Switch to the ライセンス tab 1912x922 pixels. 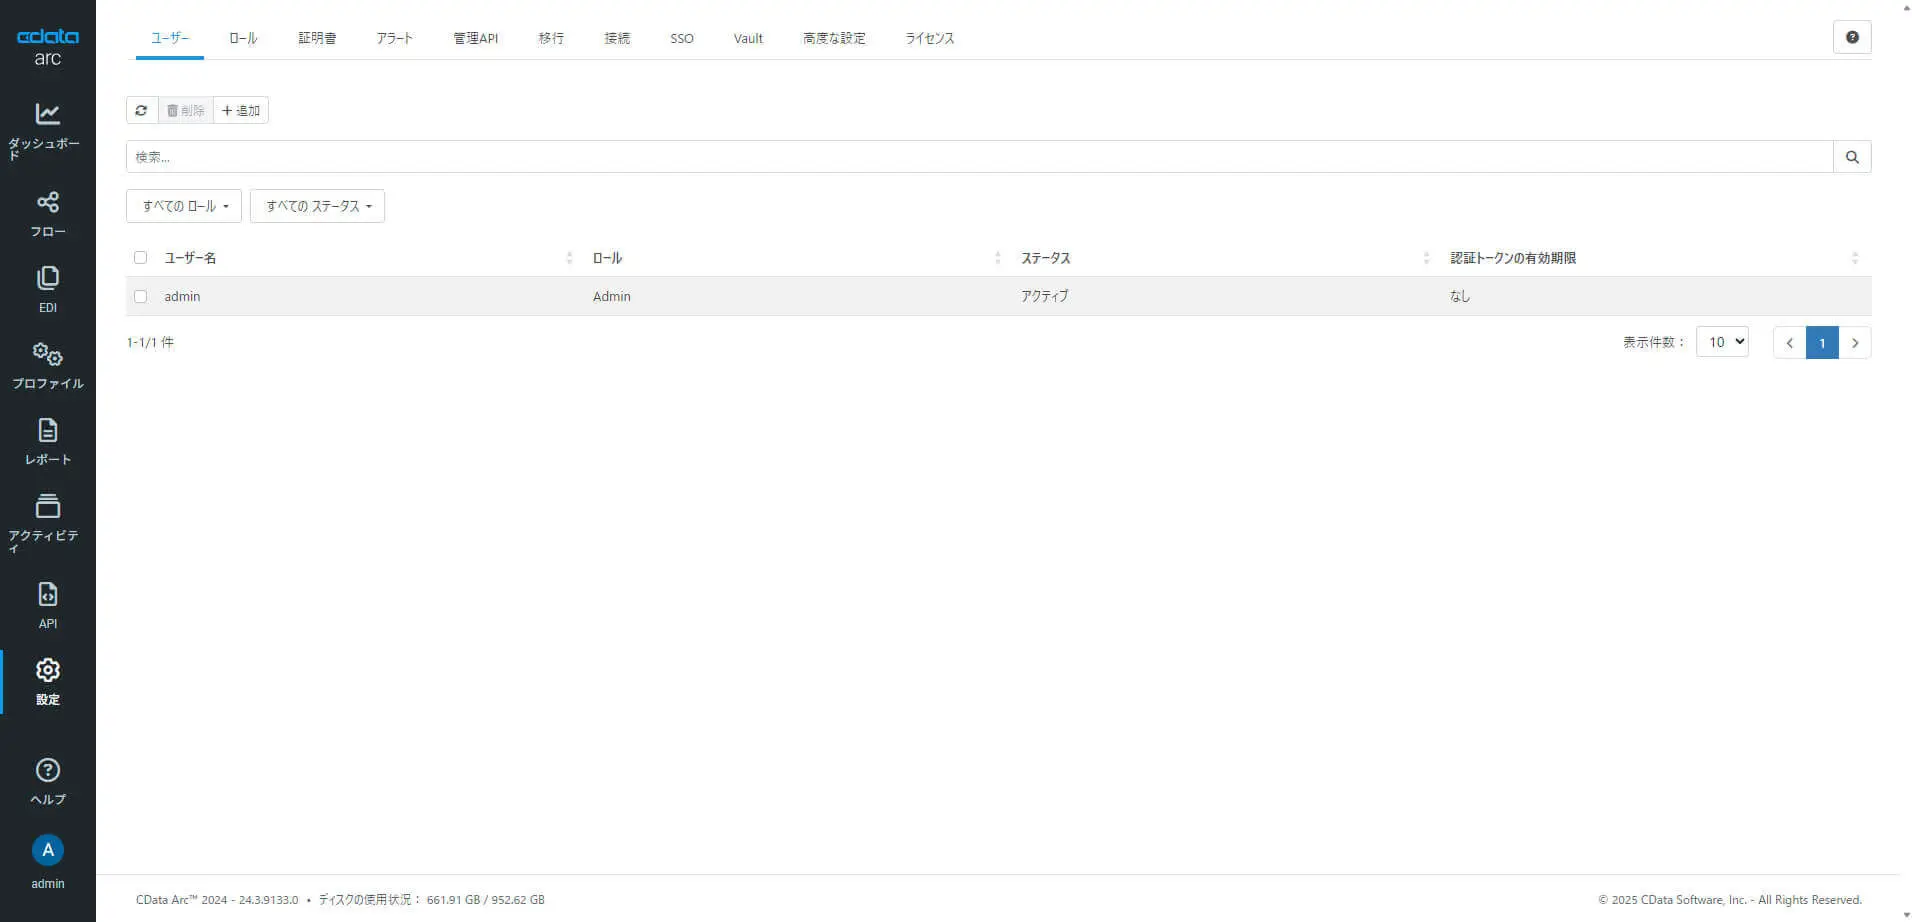930,38
